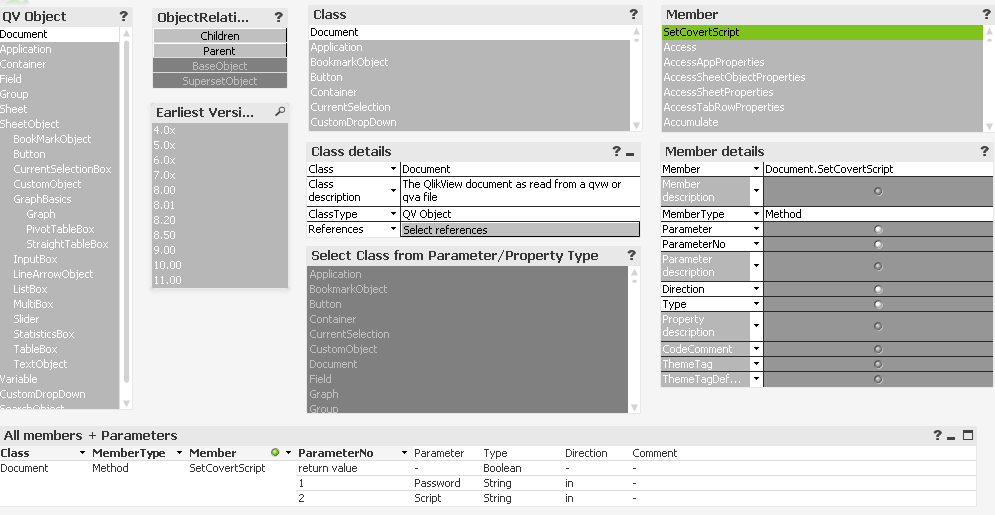The height and width of the screenshot is (515, 995).
Task: Maximize the All members + Parameters table
Action: (967, 435)
